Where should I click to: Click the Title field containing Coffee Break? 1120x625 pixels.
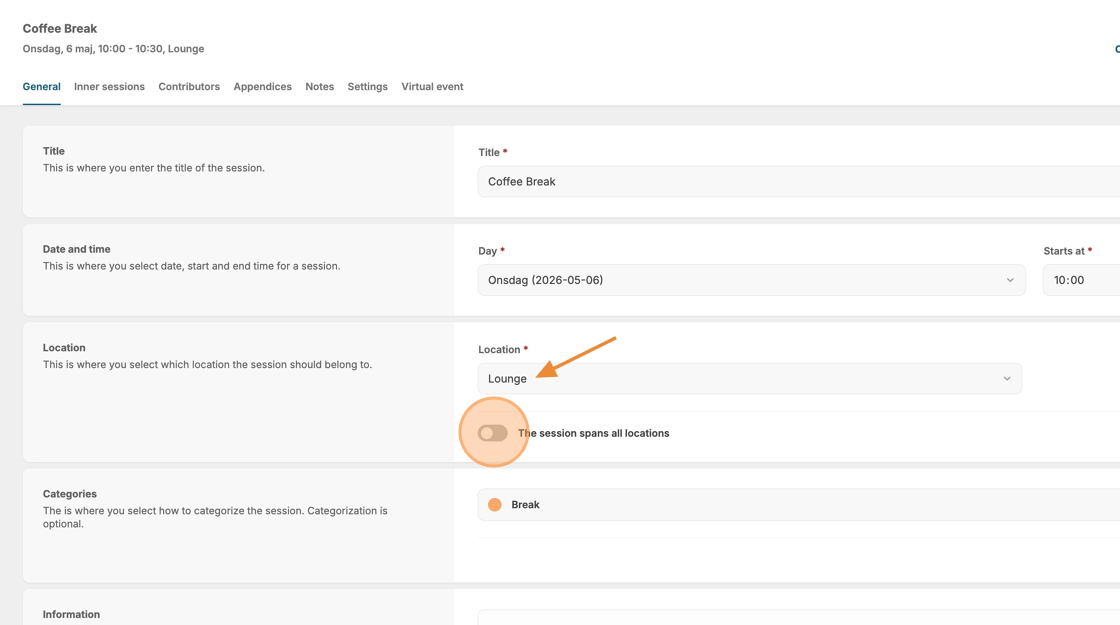(x=790, y=182)
